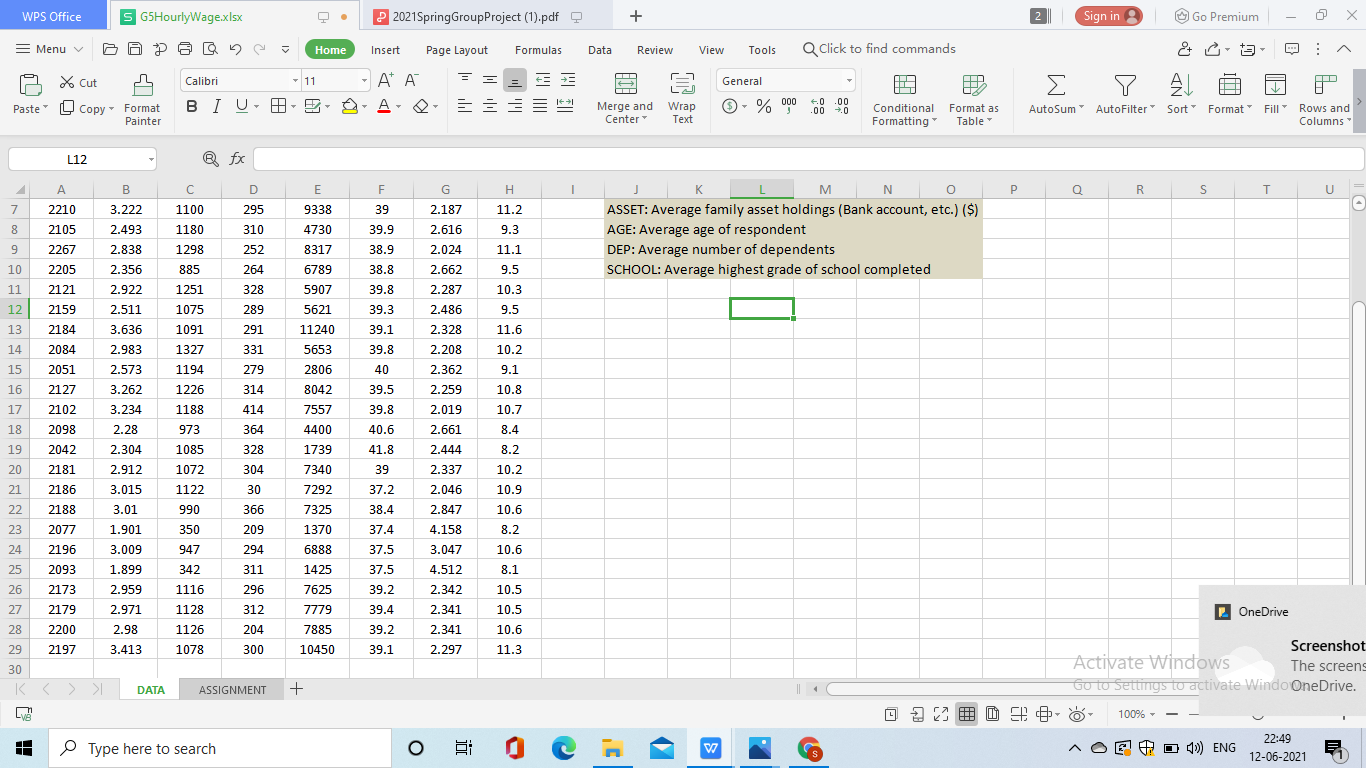The height and width of the screenshot is (768, 1366).
Task: Apply comma style (000) number format
Action: (789, 106)
